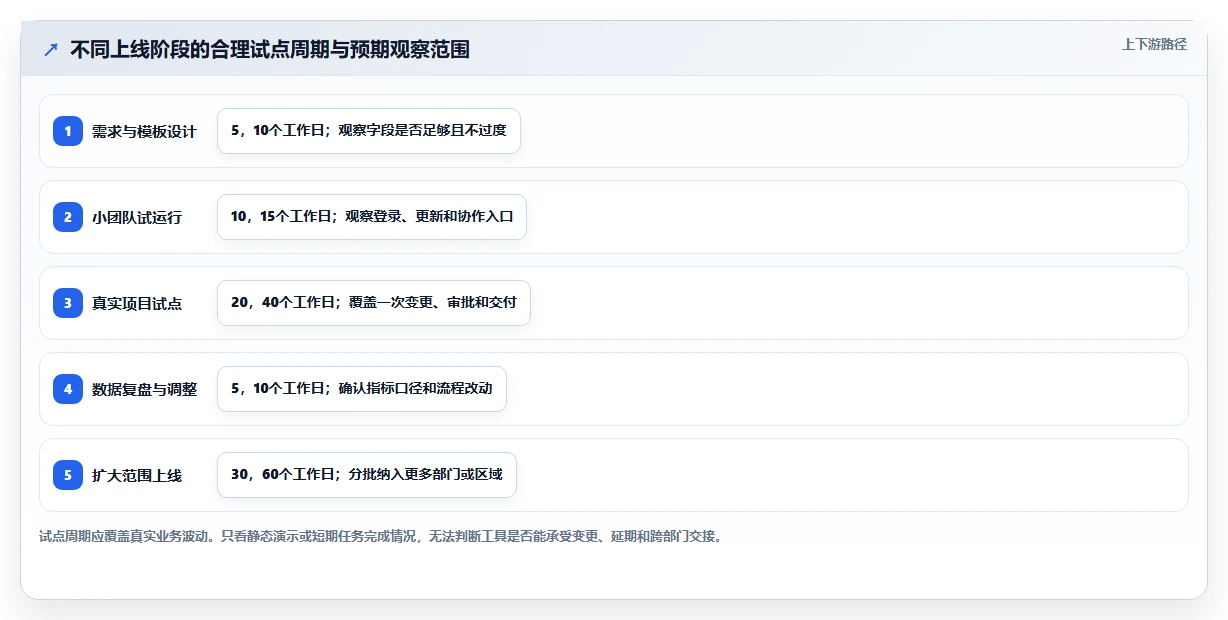
Task: Click the box 5，10个工作日；观察字段是否足够且不过度
Action: tap(369, 131)
